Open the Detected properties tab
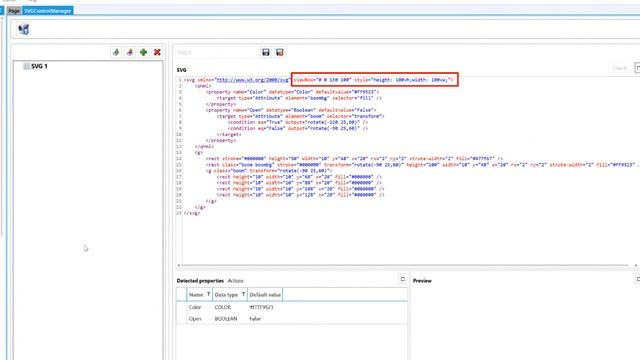 tap(200, 281)
